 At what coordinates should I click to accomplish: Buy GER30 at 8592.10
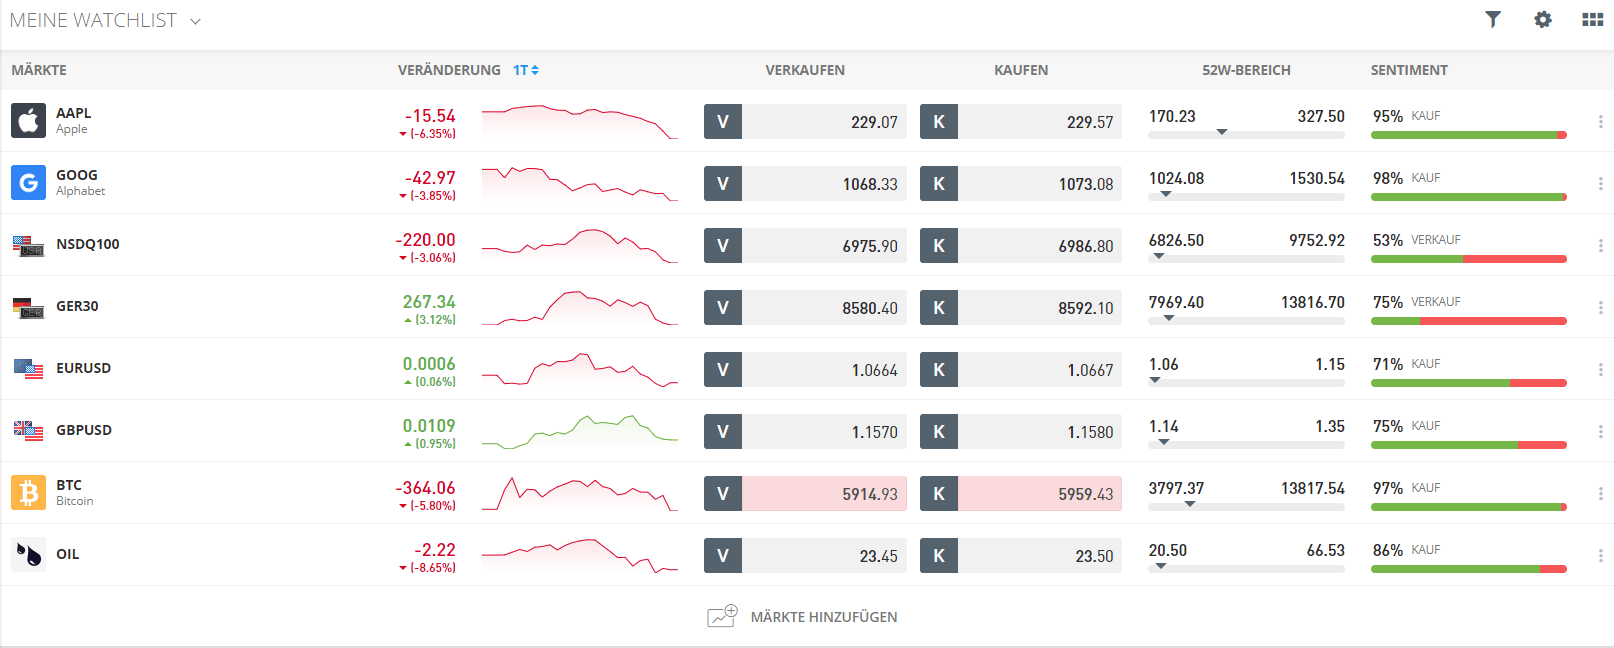[x=1021, y=308]
